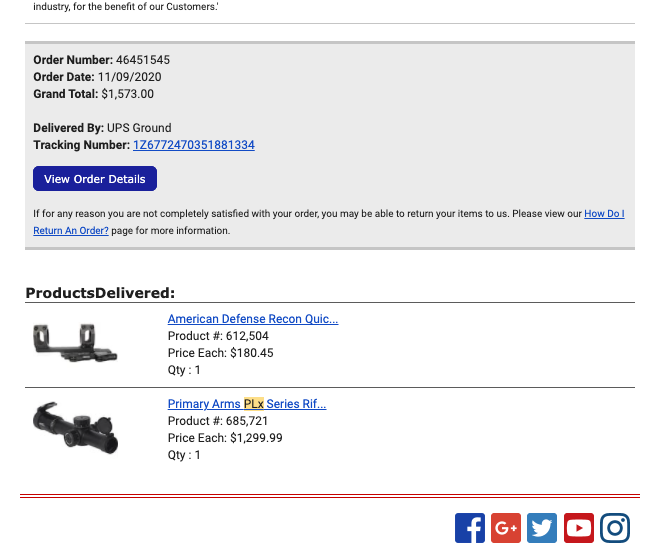Open Primary Arms PLx Series product link

[x=247, y=404]
